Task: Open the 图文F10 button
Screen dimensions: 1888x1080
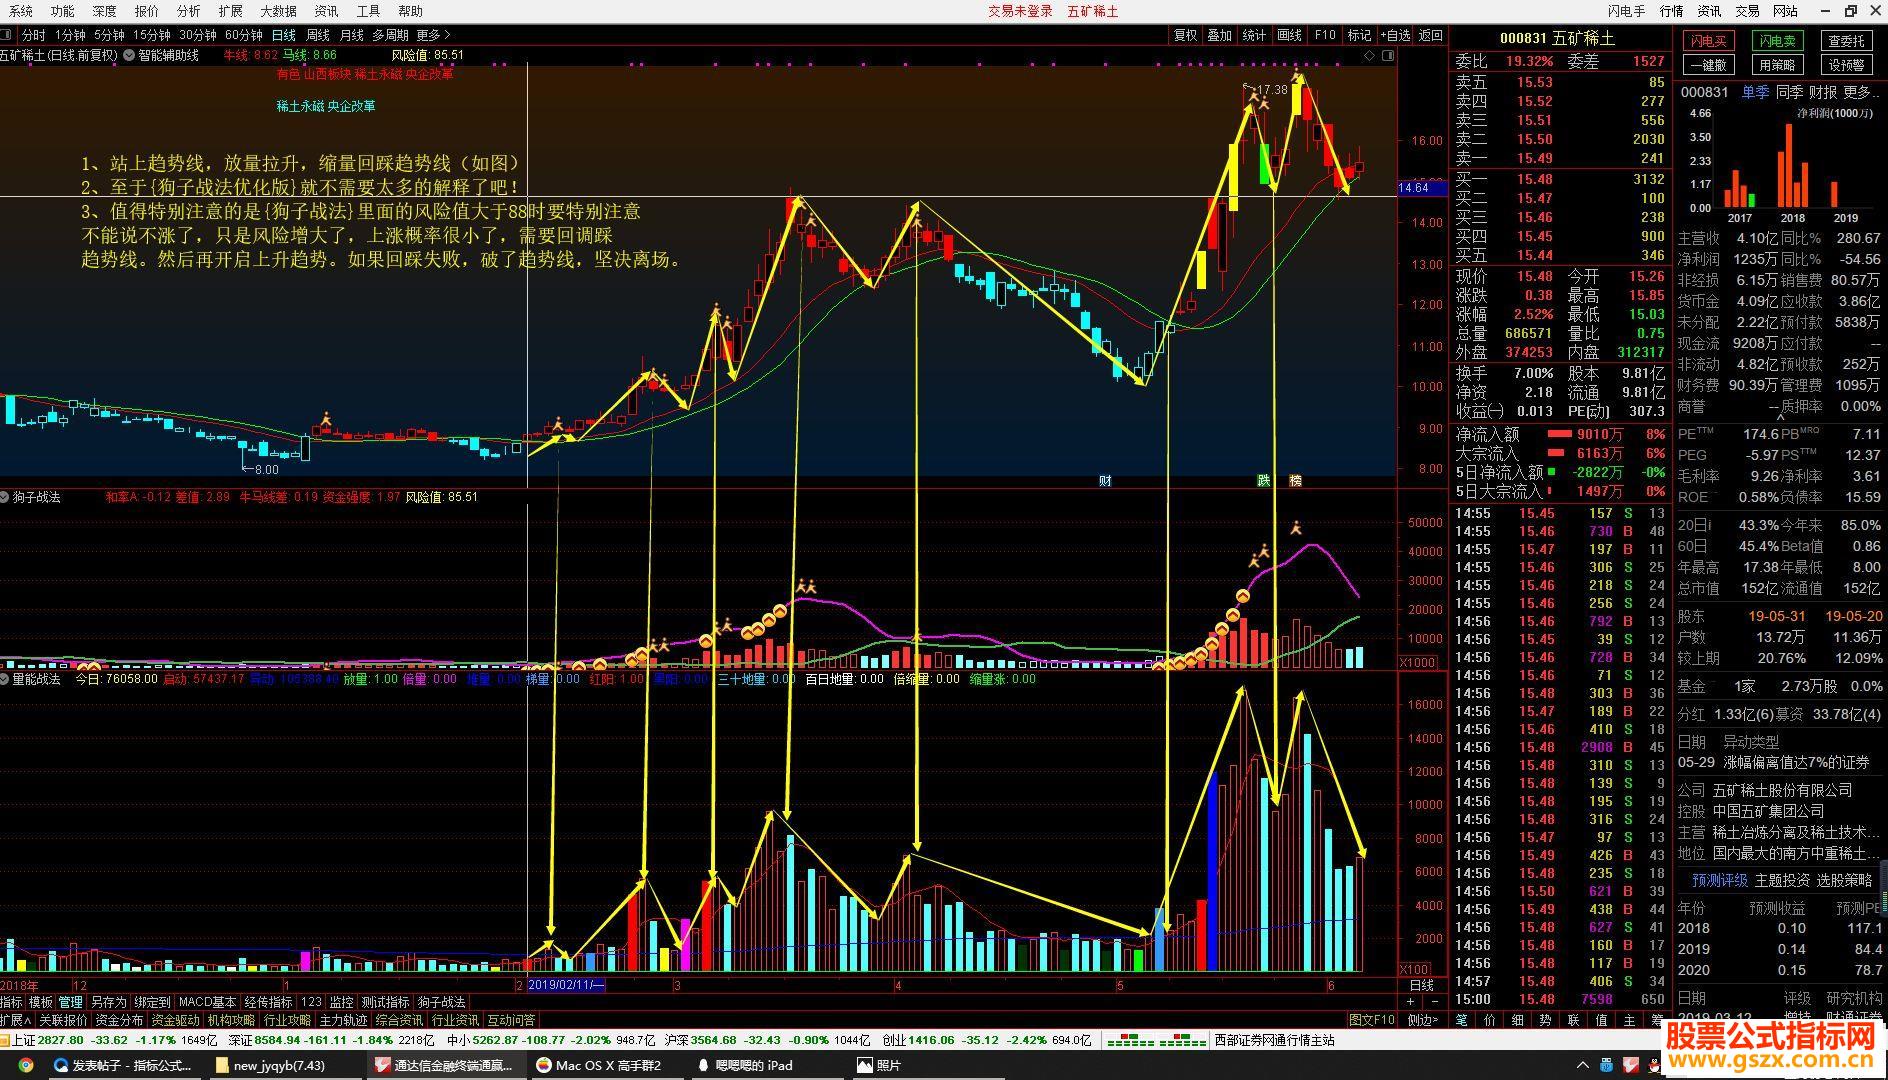Action: (1372, 1020)
